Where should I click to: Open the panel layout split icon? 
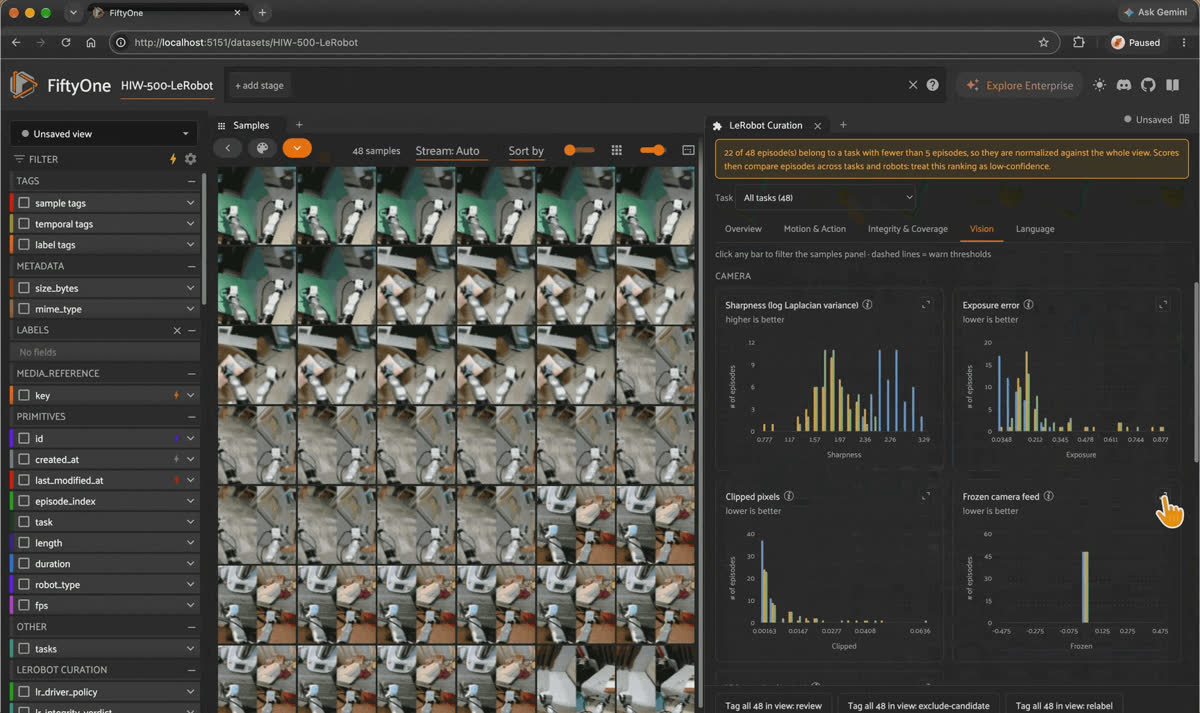1186,120
